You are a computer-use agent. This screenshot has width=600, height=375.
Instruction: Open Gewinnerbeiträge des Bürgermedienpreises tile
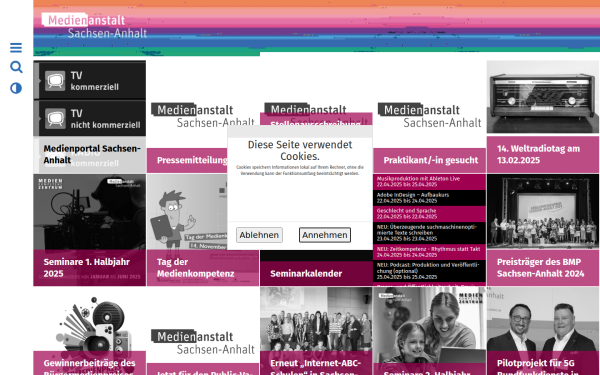(x=90, y=363)
